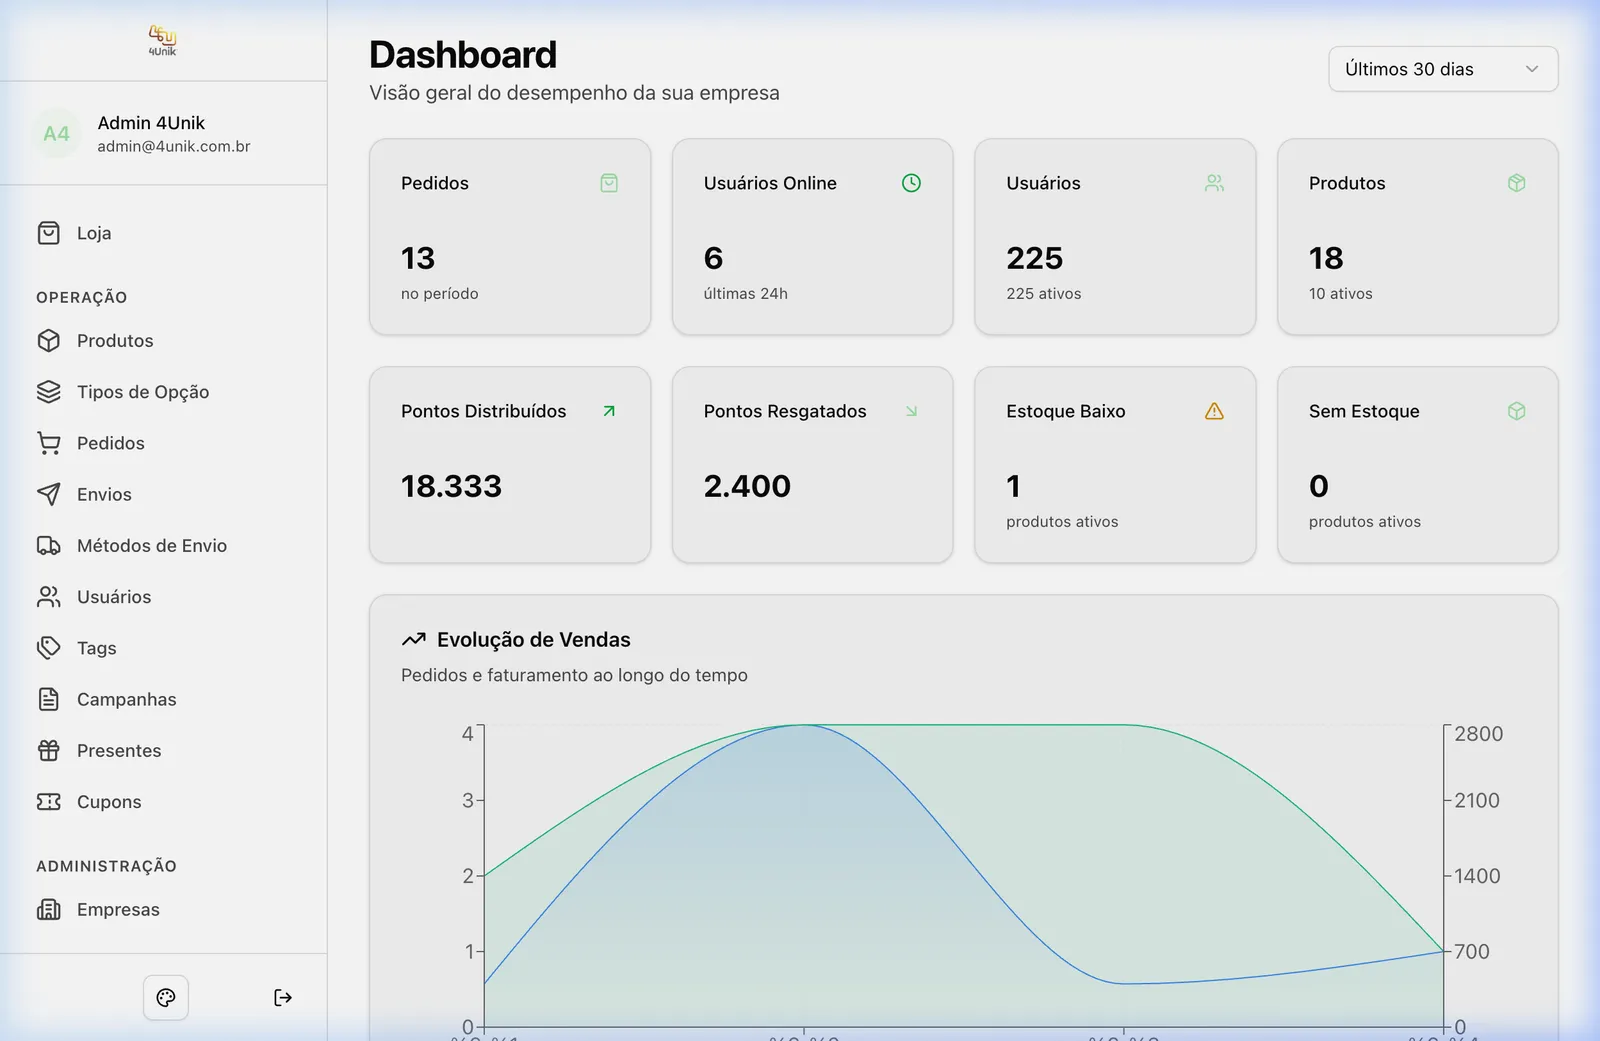The image size is (1600, 1041).
Task: Click the box icon on Produtos card
Action: click(1517, 183)
